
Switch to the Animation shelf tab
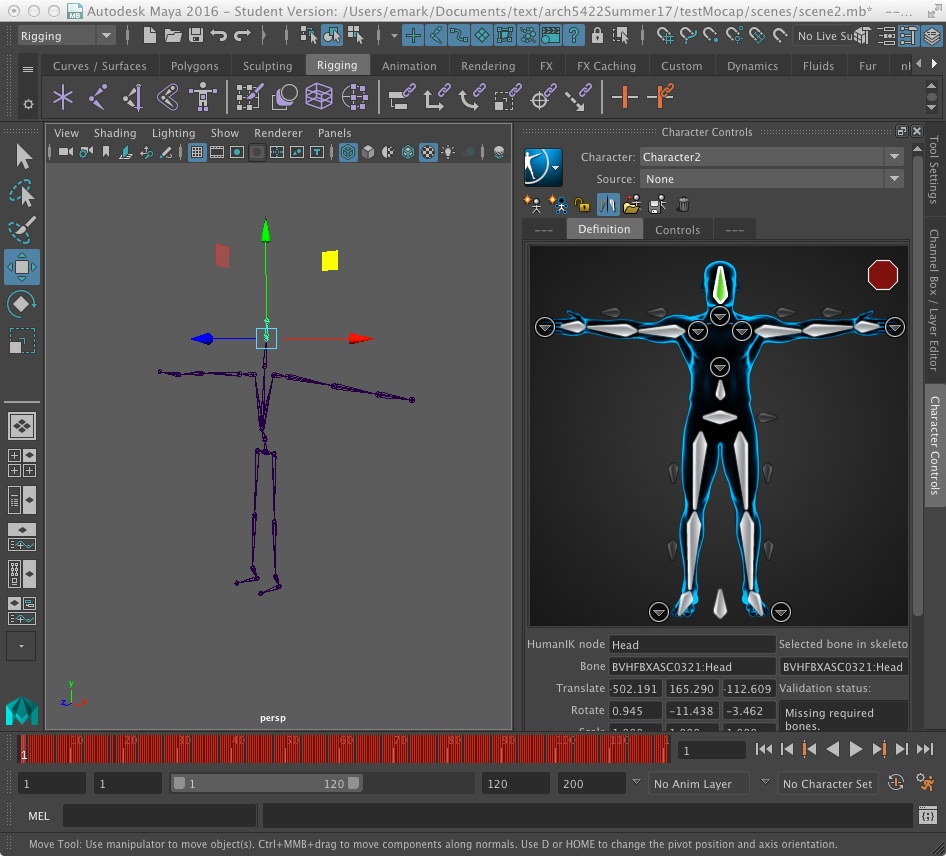[409, 66]
